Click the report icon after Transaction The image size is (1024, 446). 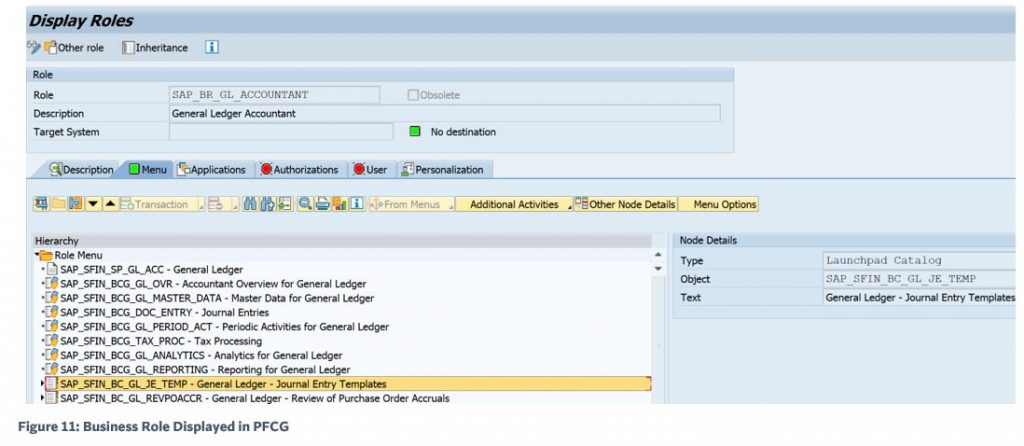click(216, 204)
